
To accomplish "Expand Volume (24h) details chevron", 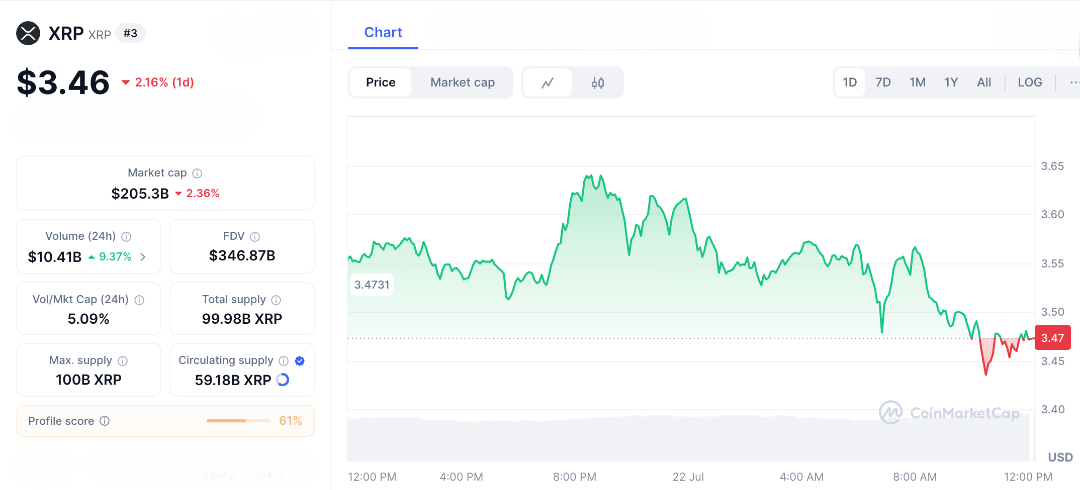I will click(142, 257).
